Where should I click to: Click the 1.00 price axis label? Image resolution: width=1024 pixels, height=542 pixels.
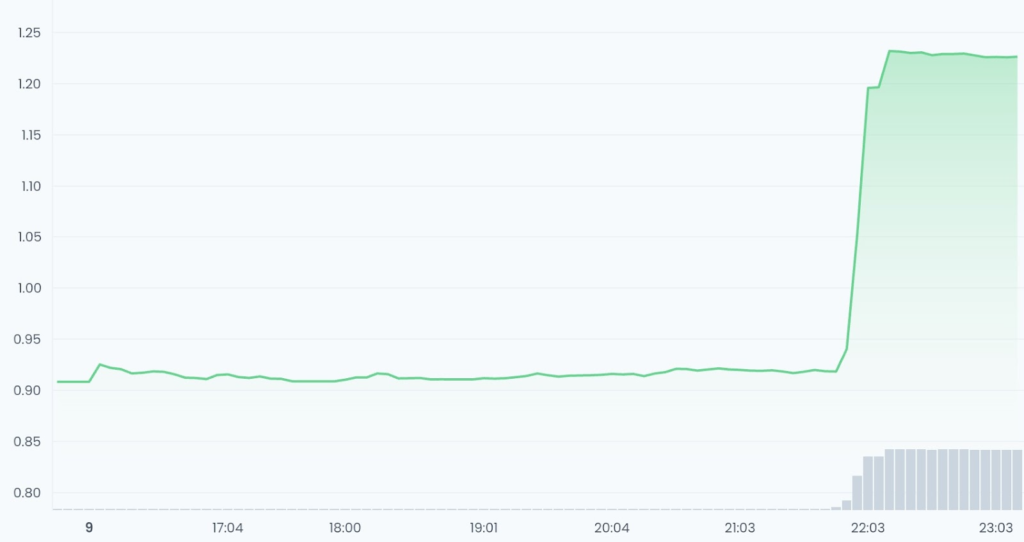tap(29, 288)
